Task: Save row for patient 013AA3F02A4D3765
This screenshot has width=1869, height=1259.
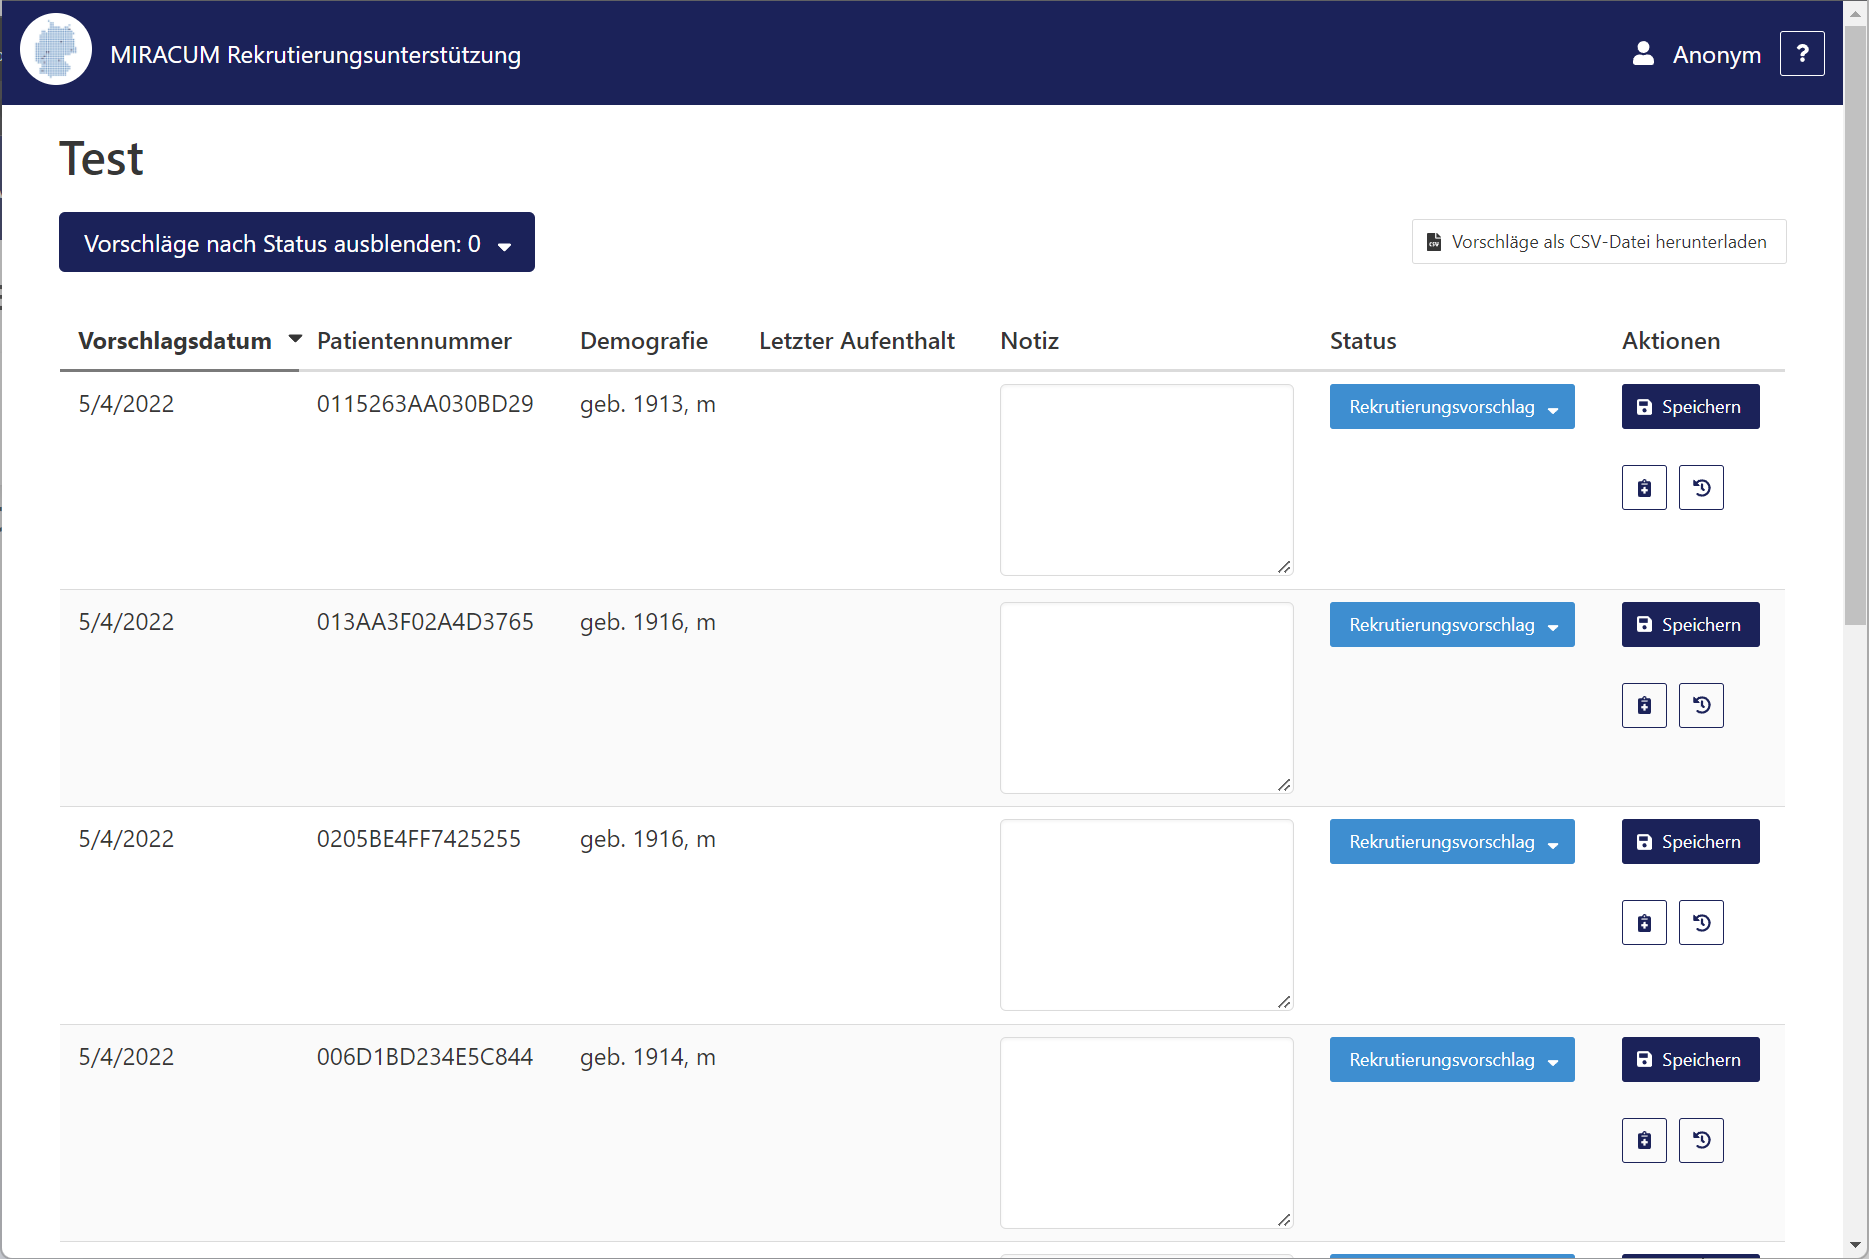Action: point(1690,625)
